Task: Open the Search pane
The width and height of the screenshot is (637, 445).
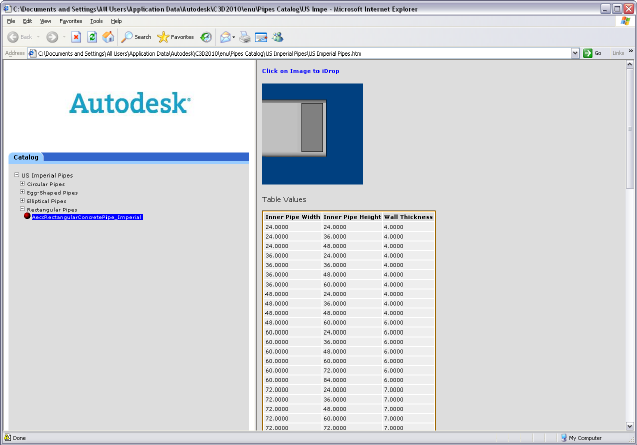Action: click(136, 37)
